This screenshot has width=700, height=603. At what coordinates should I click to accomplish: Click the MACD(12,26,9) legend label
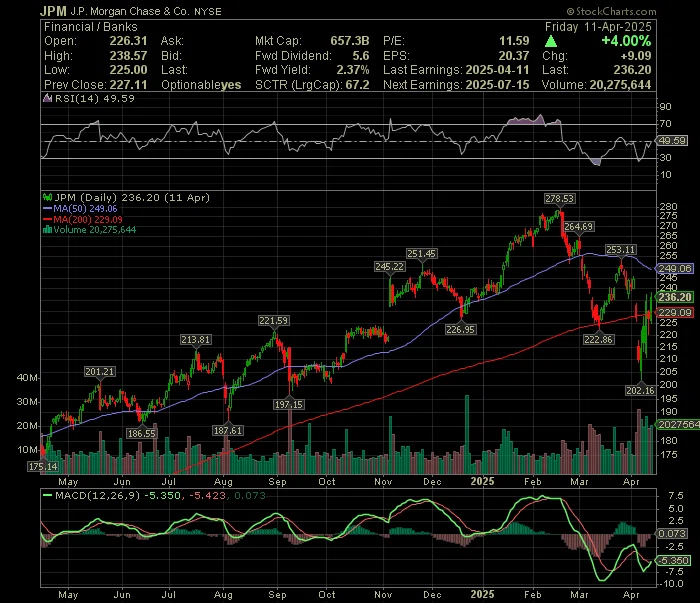pos(97,495)
